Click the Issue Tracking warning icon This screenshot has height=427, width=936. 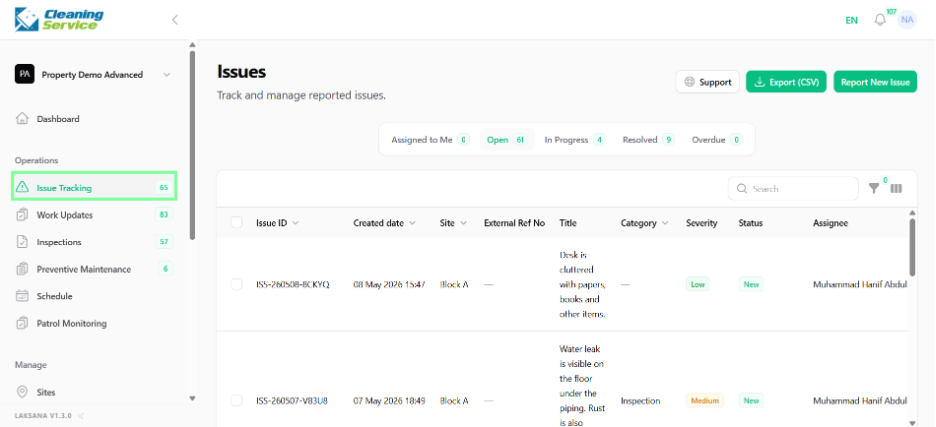tap(22, 188)
